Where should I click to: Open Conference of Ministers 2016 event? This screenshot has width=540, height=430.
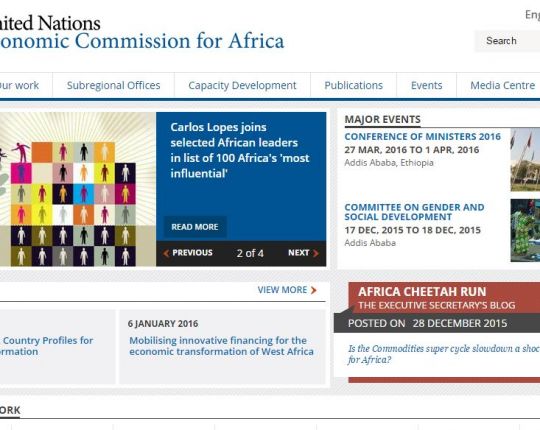click(x=423, y=137)
